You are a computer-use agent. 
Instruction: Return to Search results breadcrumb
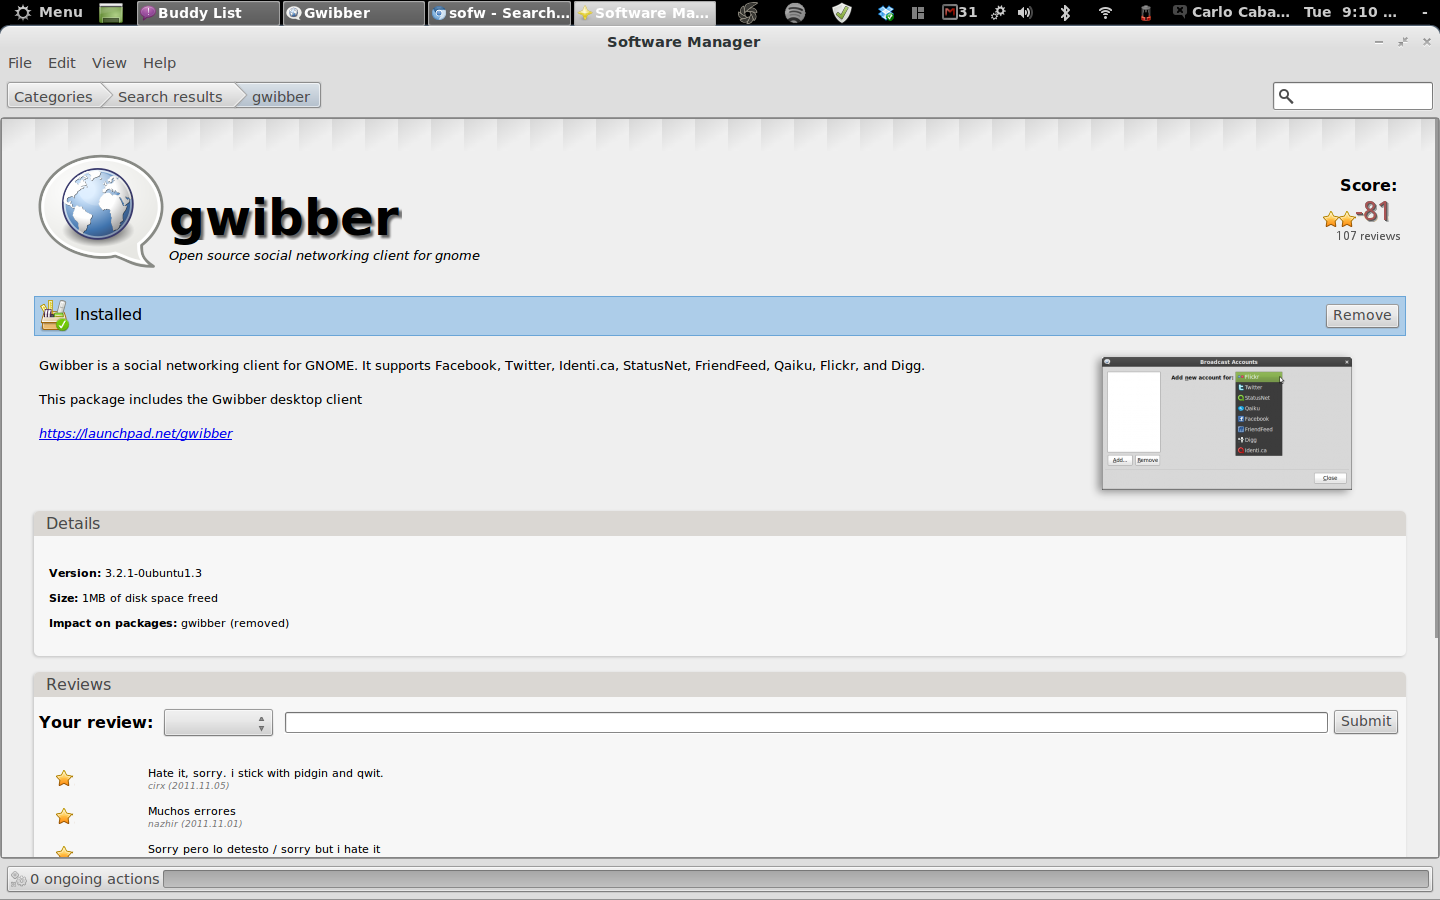pyautogui.click(x=170, y=97)
